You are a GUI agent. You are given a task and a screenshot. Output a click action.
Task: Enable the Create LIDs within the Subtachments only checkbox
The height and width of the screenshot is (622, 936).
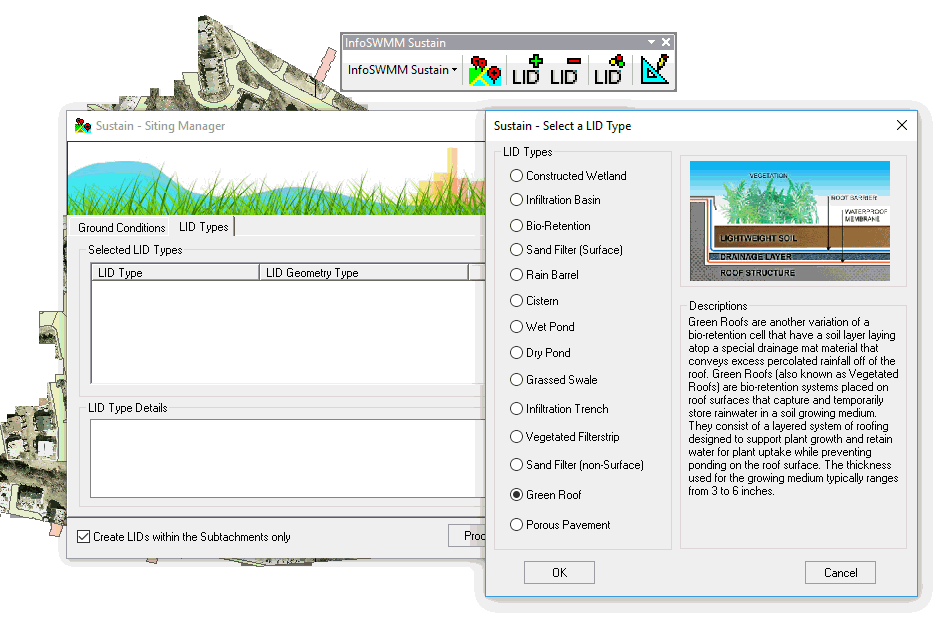tap(83, 535)
